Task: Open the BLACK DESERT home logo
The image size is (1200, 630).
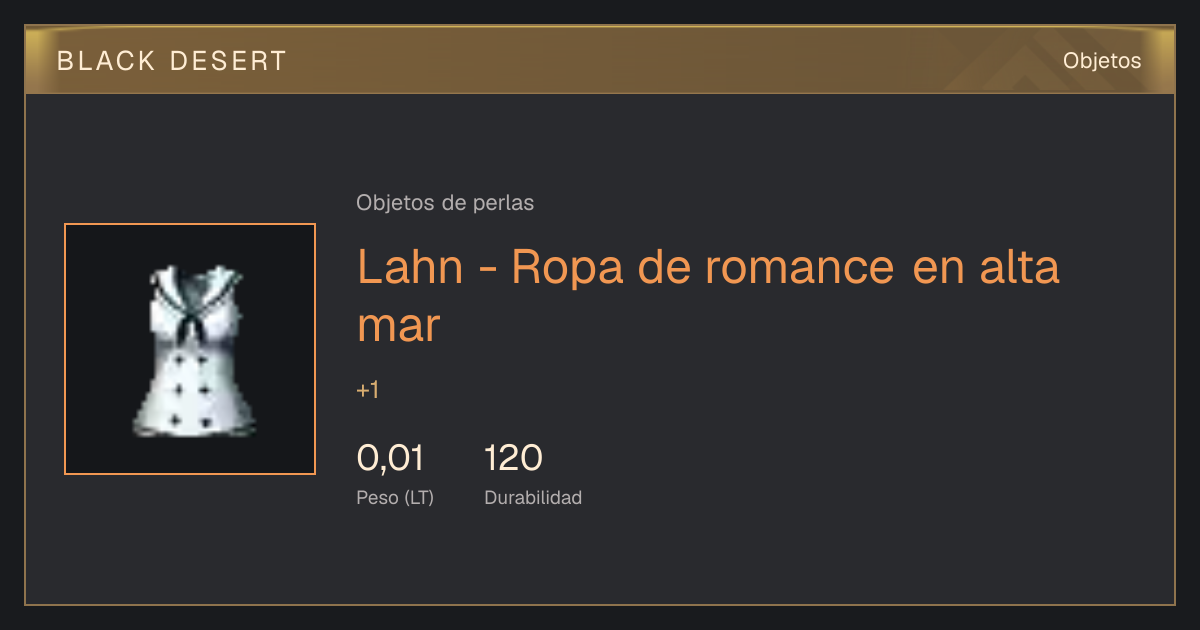Action: click(x=172, y=61)
